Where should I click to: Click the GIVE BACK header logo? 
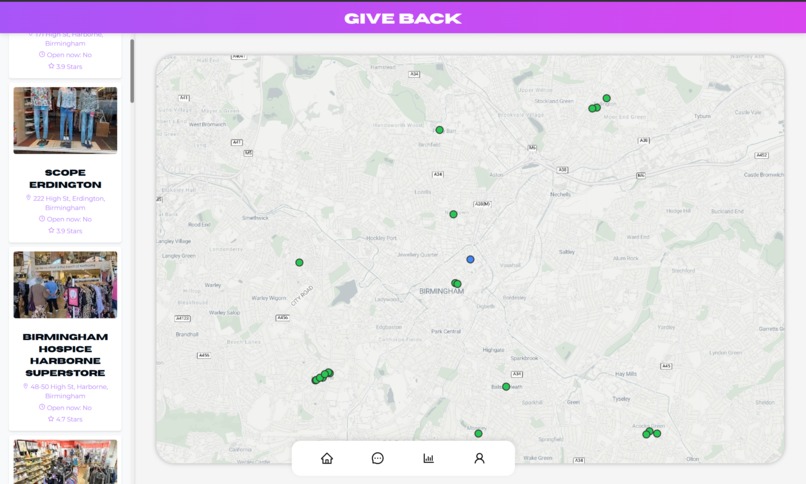pos(402,18)
